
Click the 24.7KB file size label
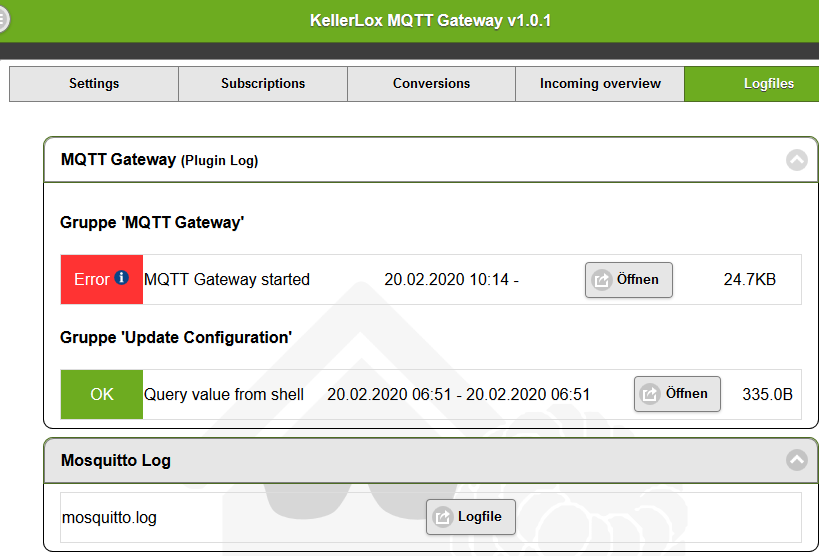[x=750, y=280]
